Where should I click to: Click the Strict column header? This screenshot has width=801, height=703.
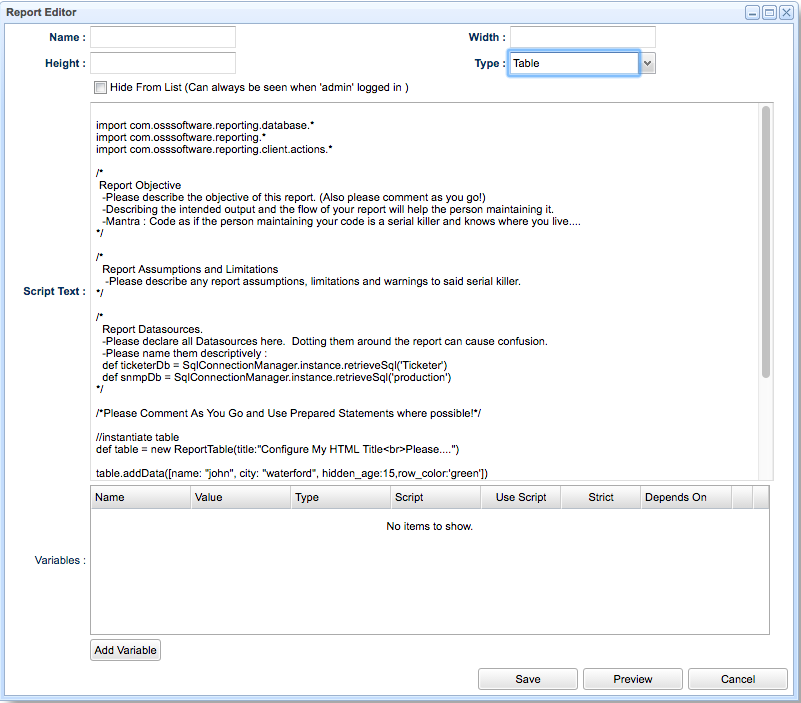click(601, 497)
